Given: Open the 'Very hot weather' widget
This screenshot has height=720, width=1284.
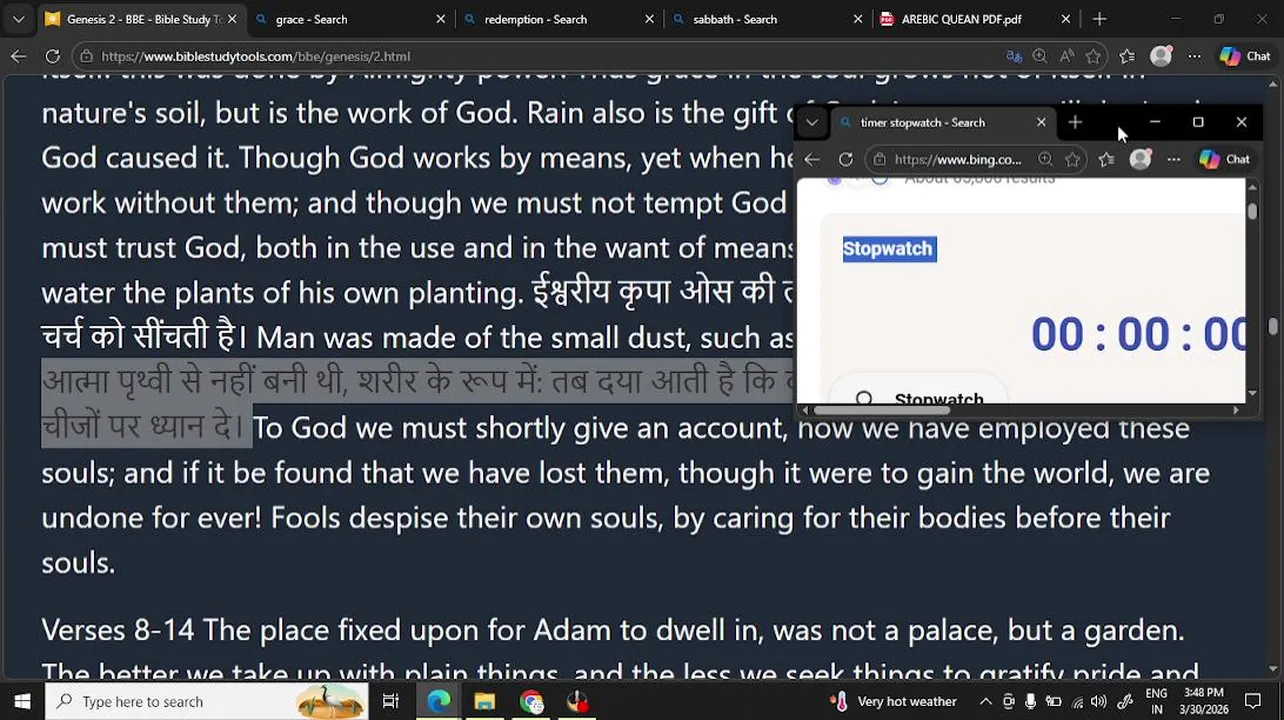Looking at the screenshot, I should pos(894,701).
